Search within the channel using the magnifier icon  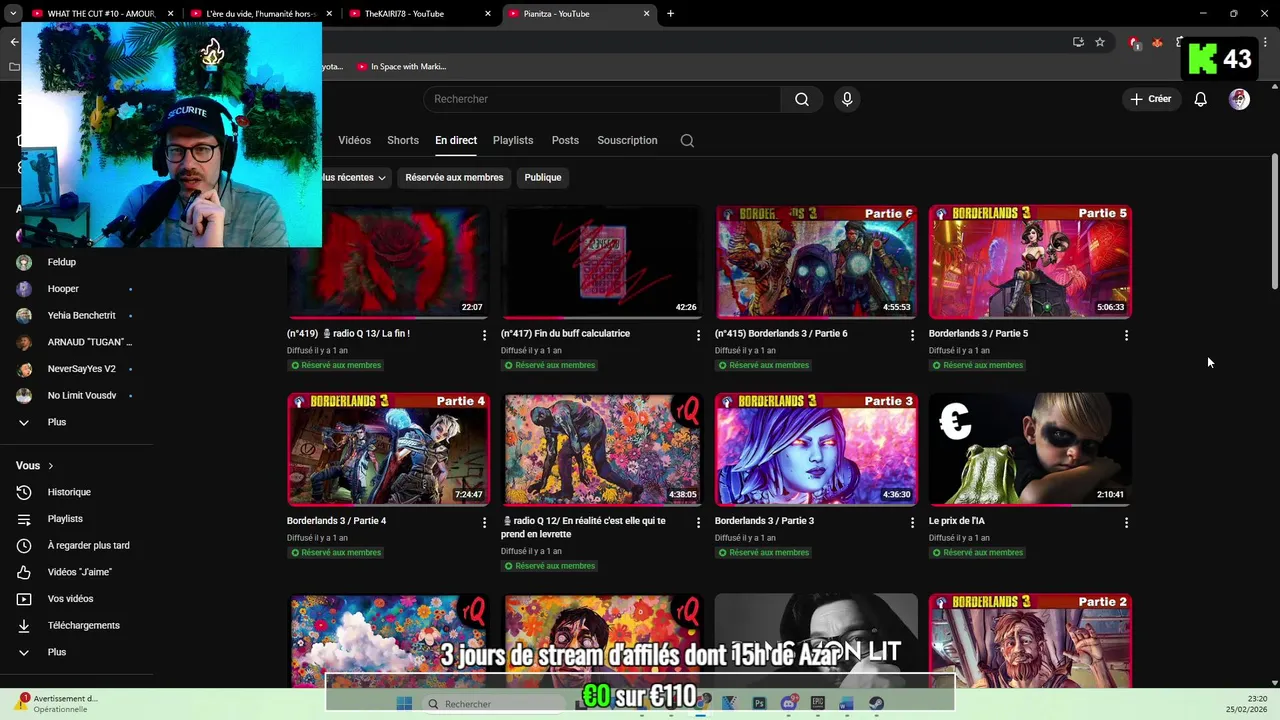(687, 141)
